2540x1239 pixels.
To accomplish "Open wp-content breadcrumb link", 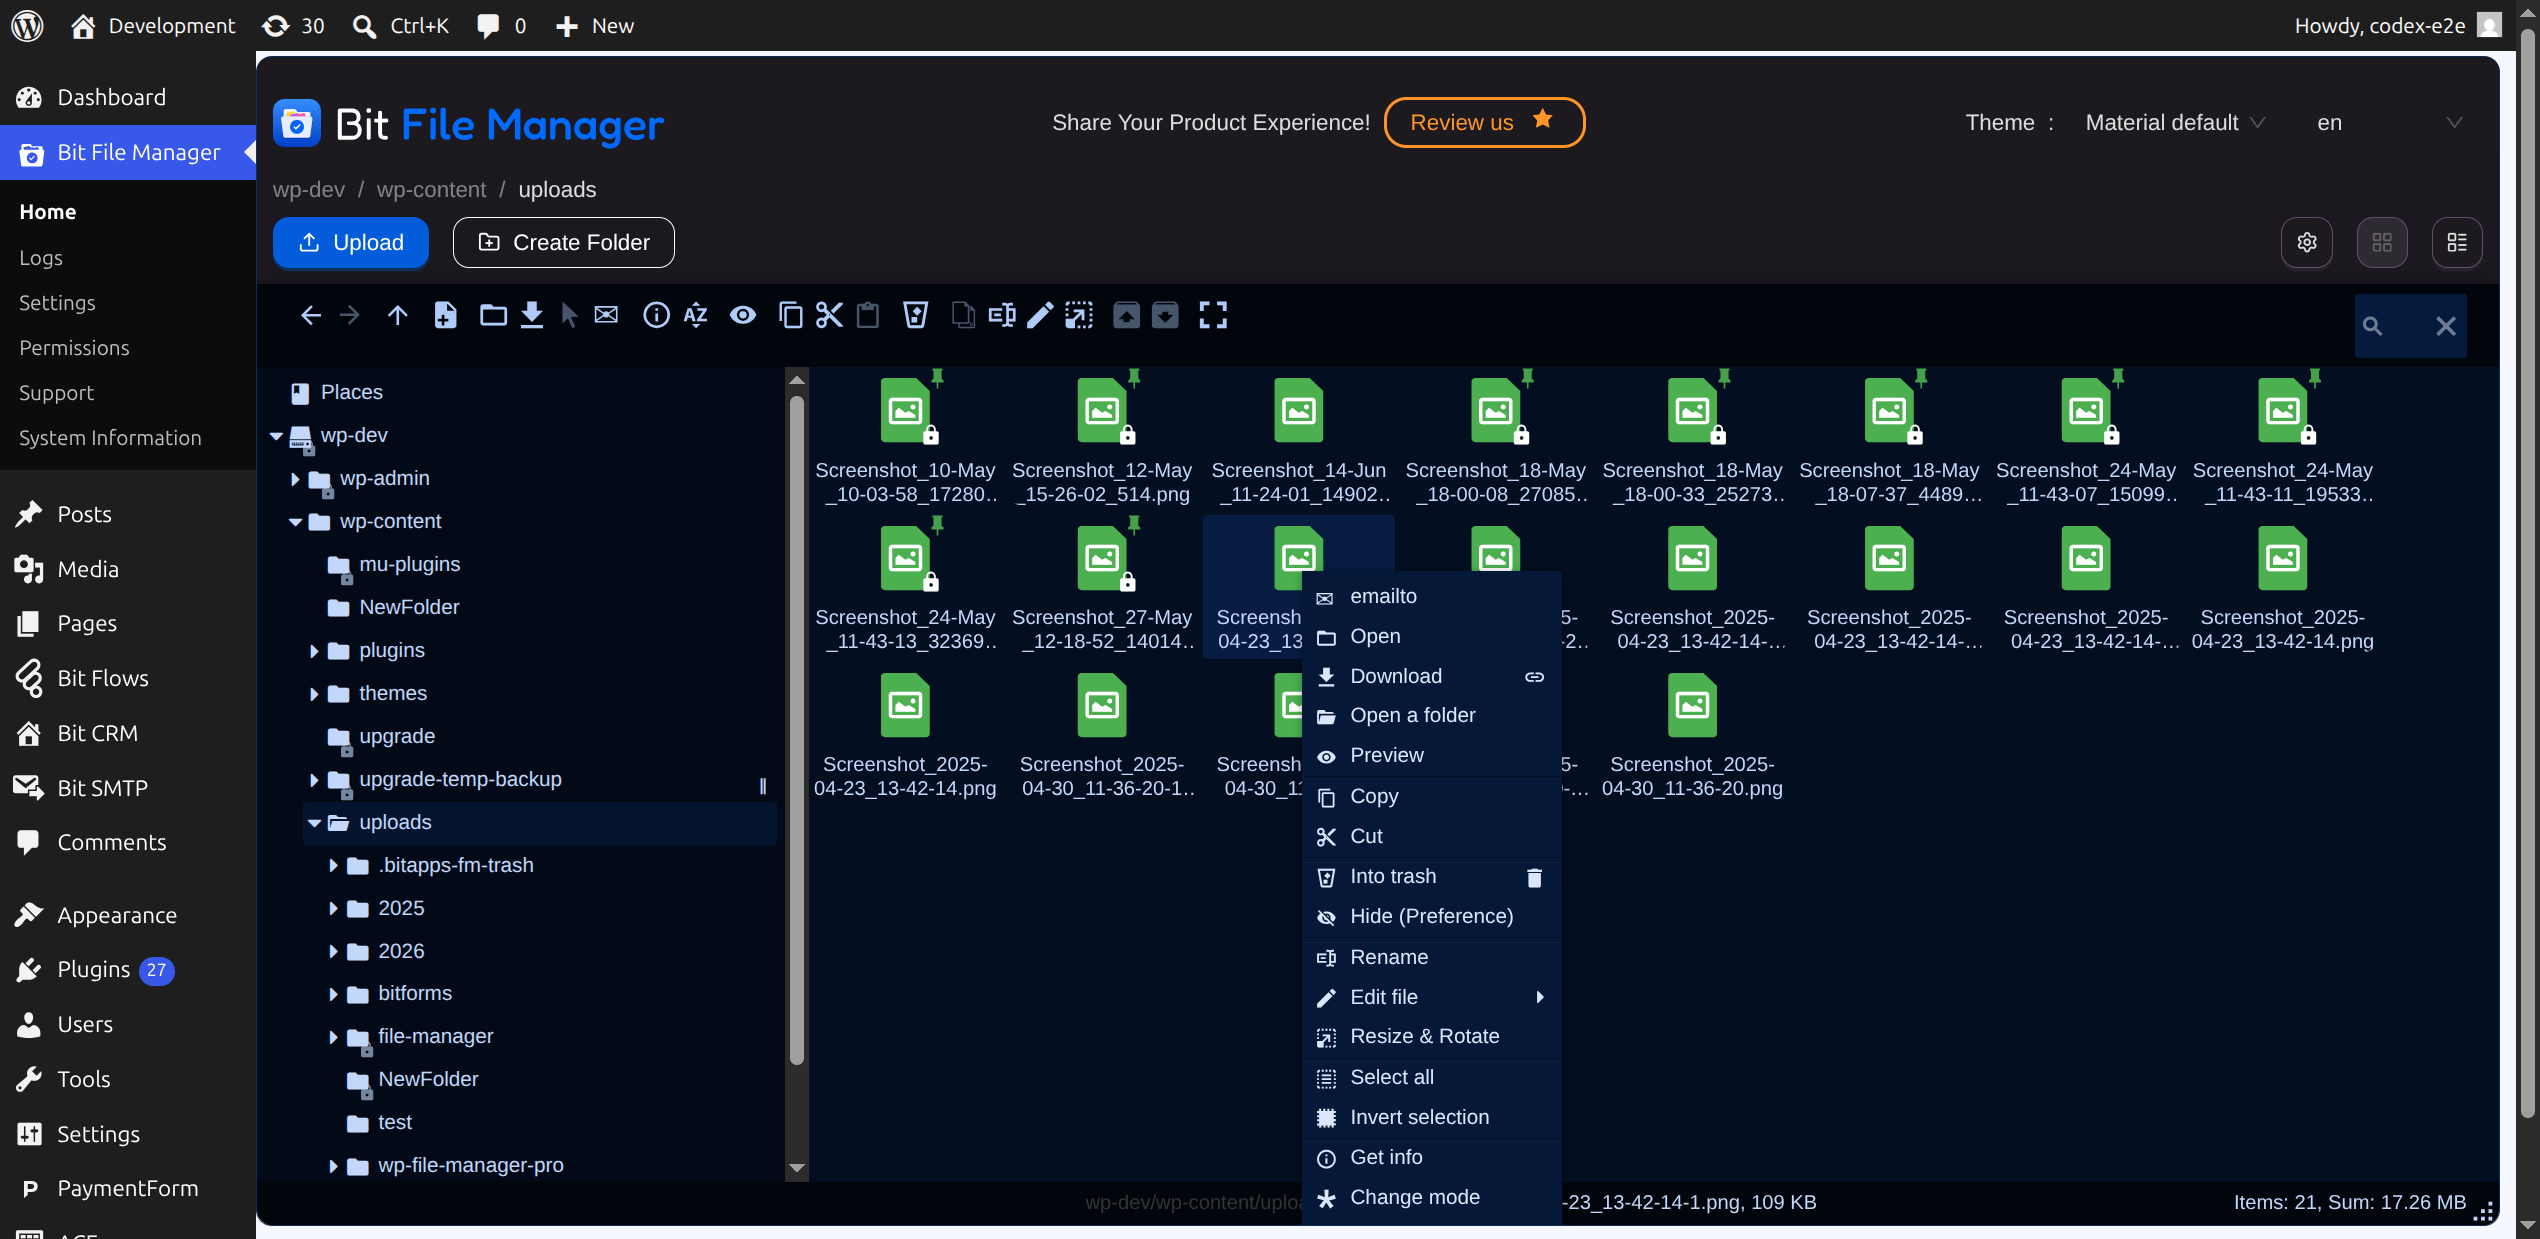I will [431, 190].
